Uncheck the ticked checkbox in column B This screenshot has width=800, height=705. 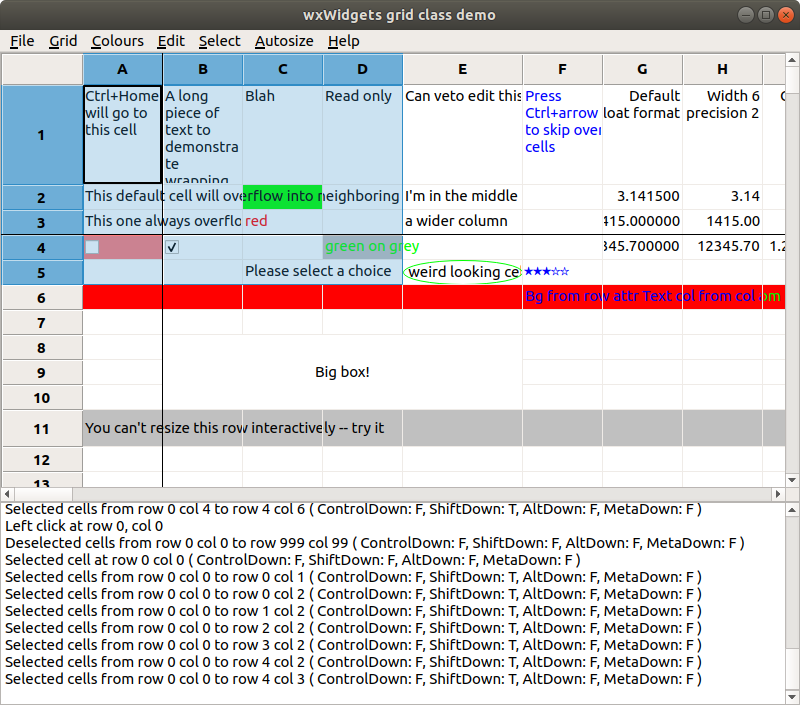(x=171, y=246)
